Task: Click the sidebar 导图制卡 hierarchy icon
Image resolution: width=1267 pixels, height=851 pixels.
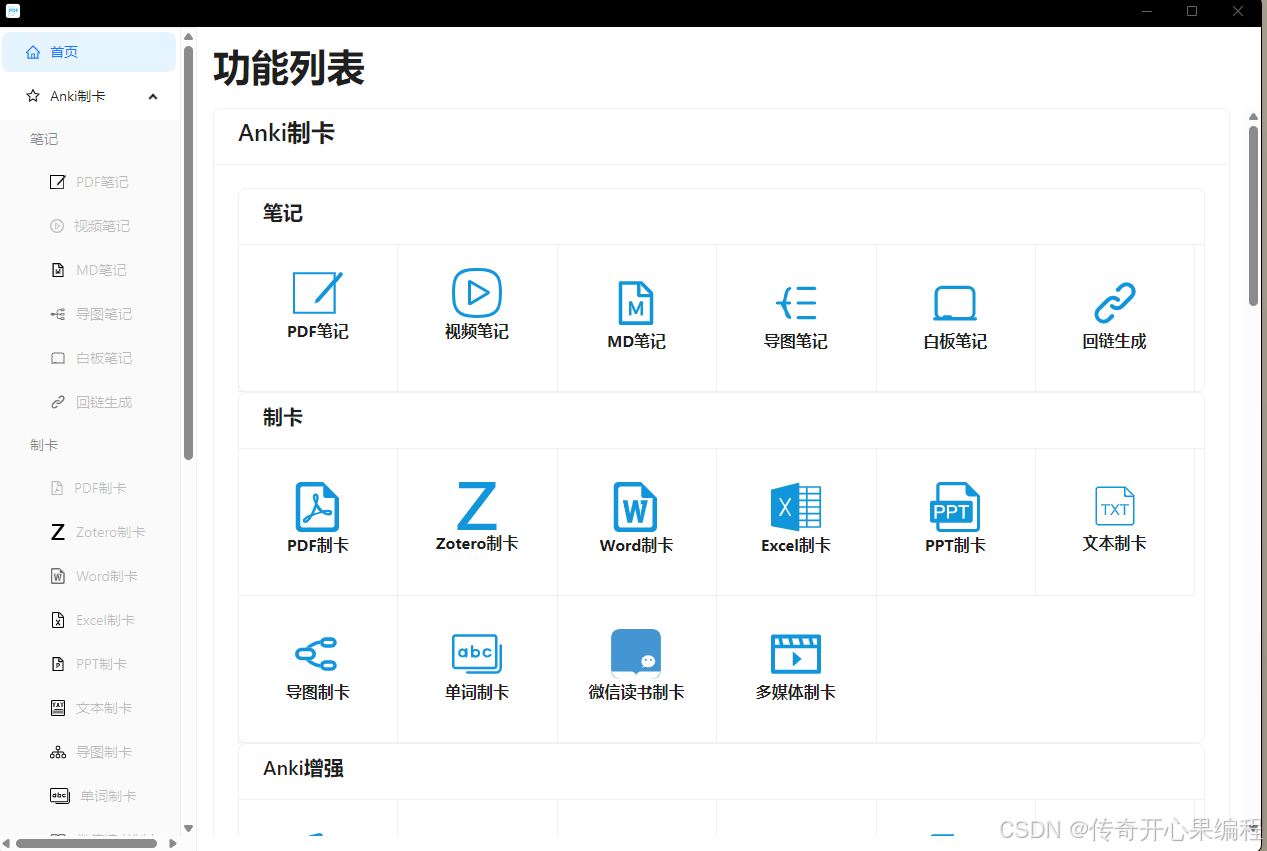Action: (x=58, y=752)
